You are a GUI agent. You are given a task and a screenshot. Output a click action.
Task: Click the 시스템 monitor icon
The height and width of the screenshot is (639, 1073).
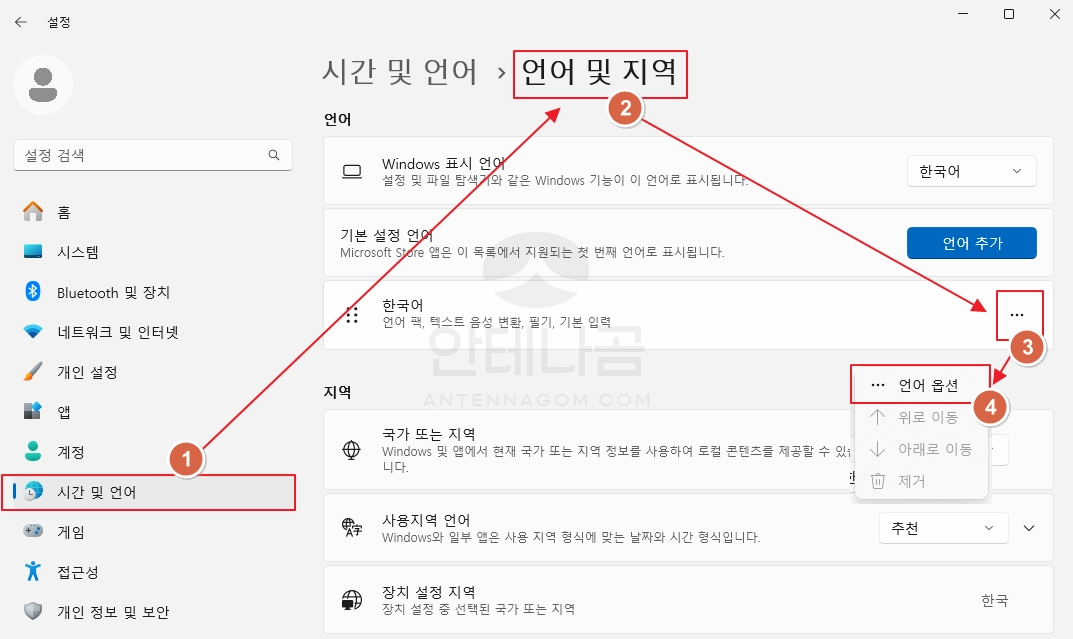(x=33, y=252)
